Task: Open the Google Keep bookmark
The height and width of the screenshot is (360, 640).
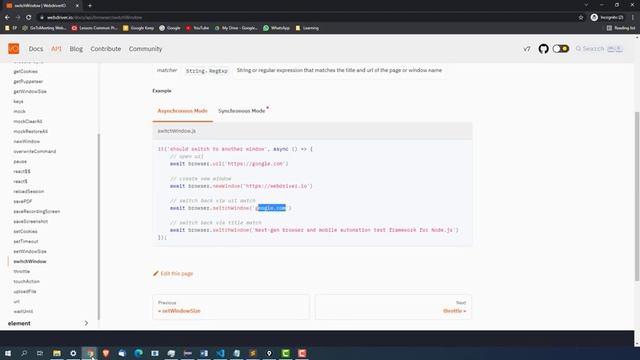Action: click(x=138, y=28)
